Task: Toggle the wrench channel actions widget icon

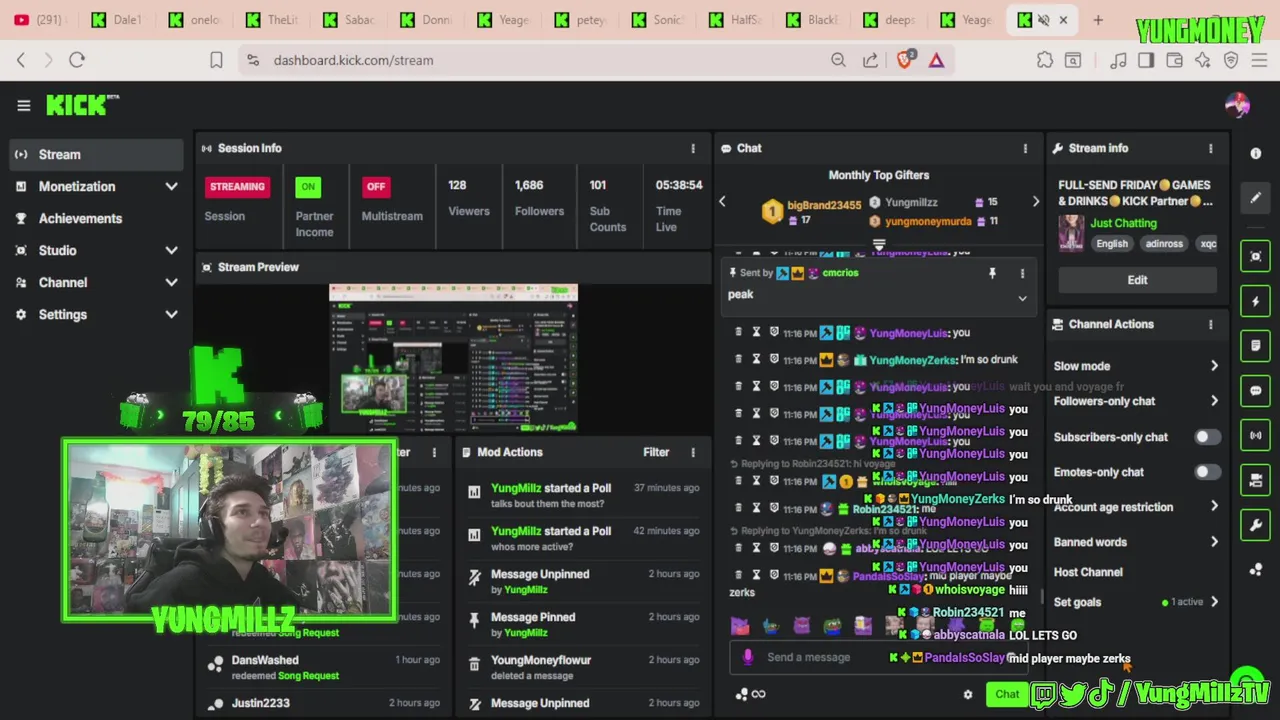Action: 1256,524
